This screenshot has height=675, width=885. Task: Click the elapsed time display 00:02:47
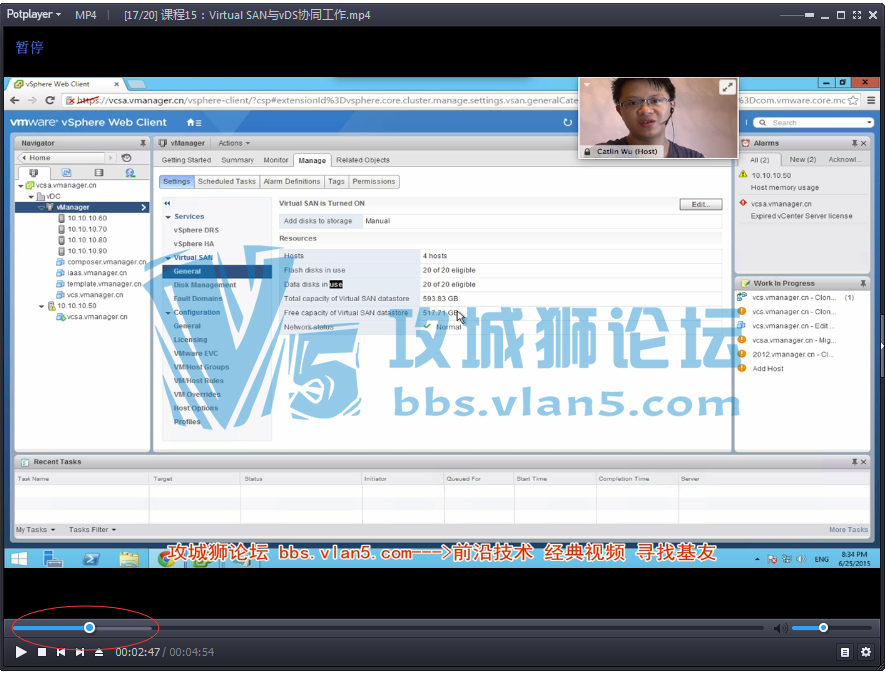click(x=138, y=652)
